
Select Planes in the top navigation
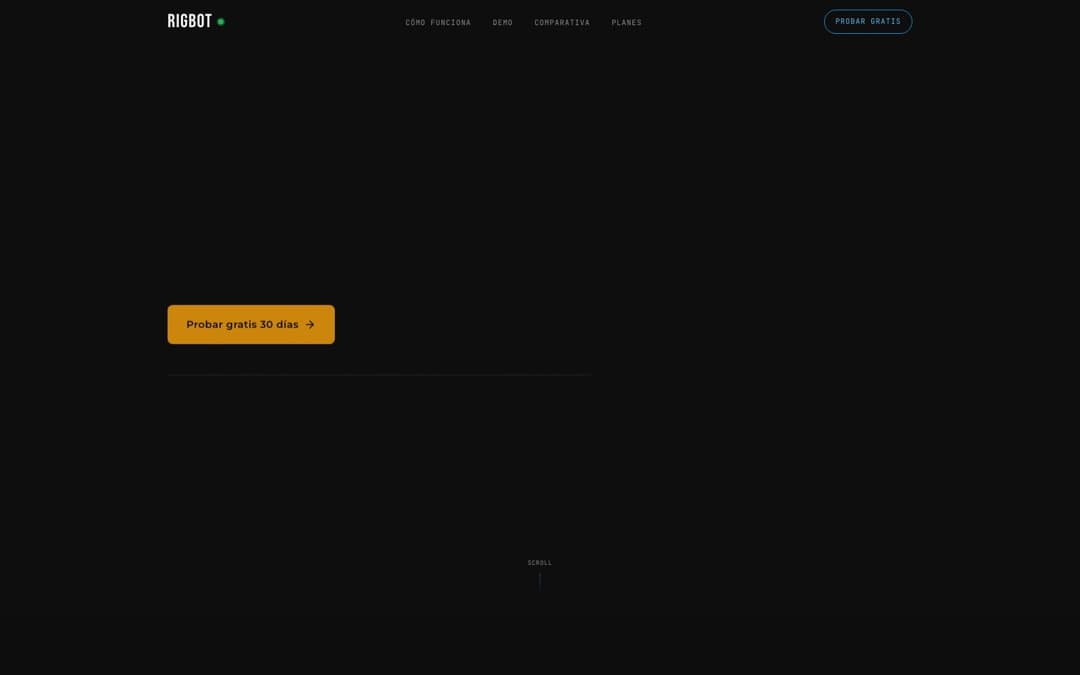pyautogui.click(x=627, y=22)
